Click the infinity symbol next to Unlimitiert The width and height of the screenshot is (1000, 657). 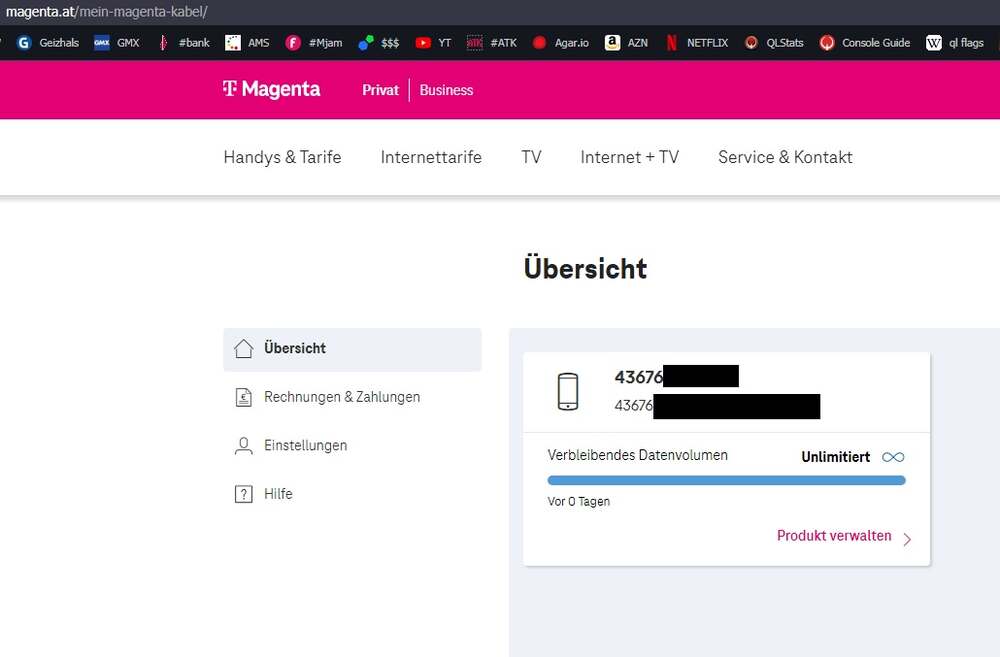893,457
